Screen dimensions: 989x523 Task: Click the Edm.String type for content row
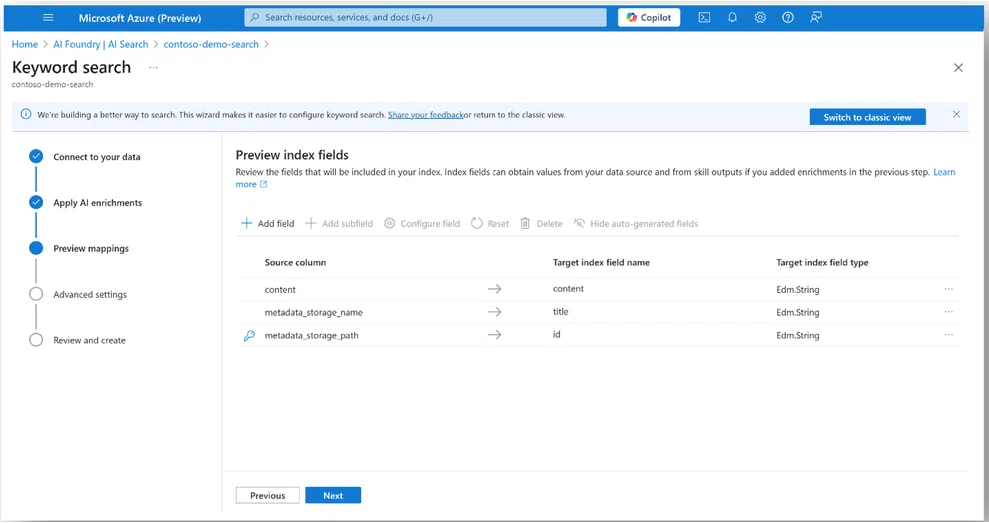[x=798, y=290]
